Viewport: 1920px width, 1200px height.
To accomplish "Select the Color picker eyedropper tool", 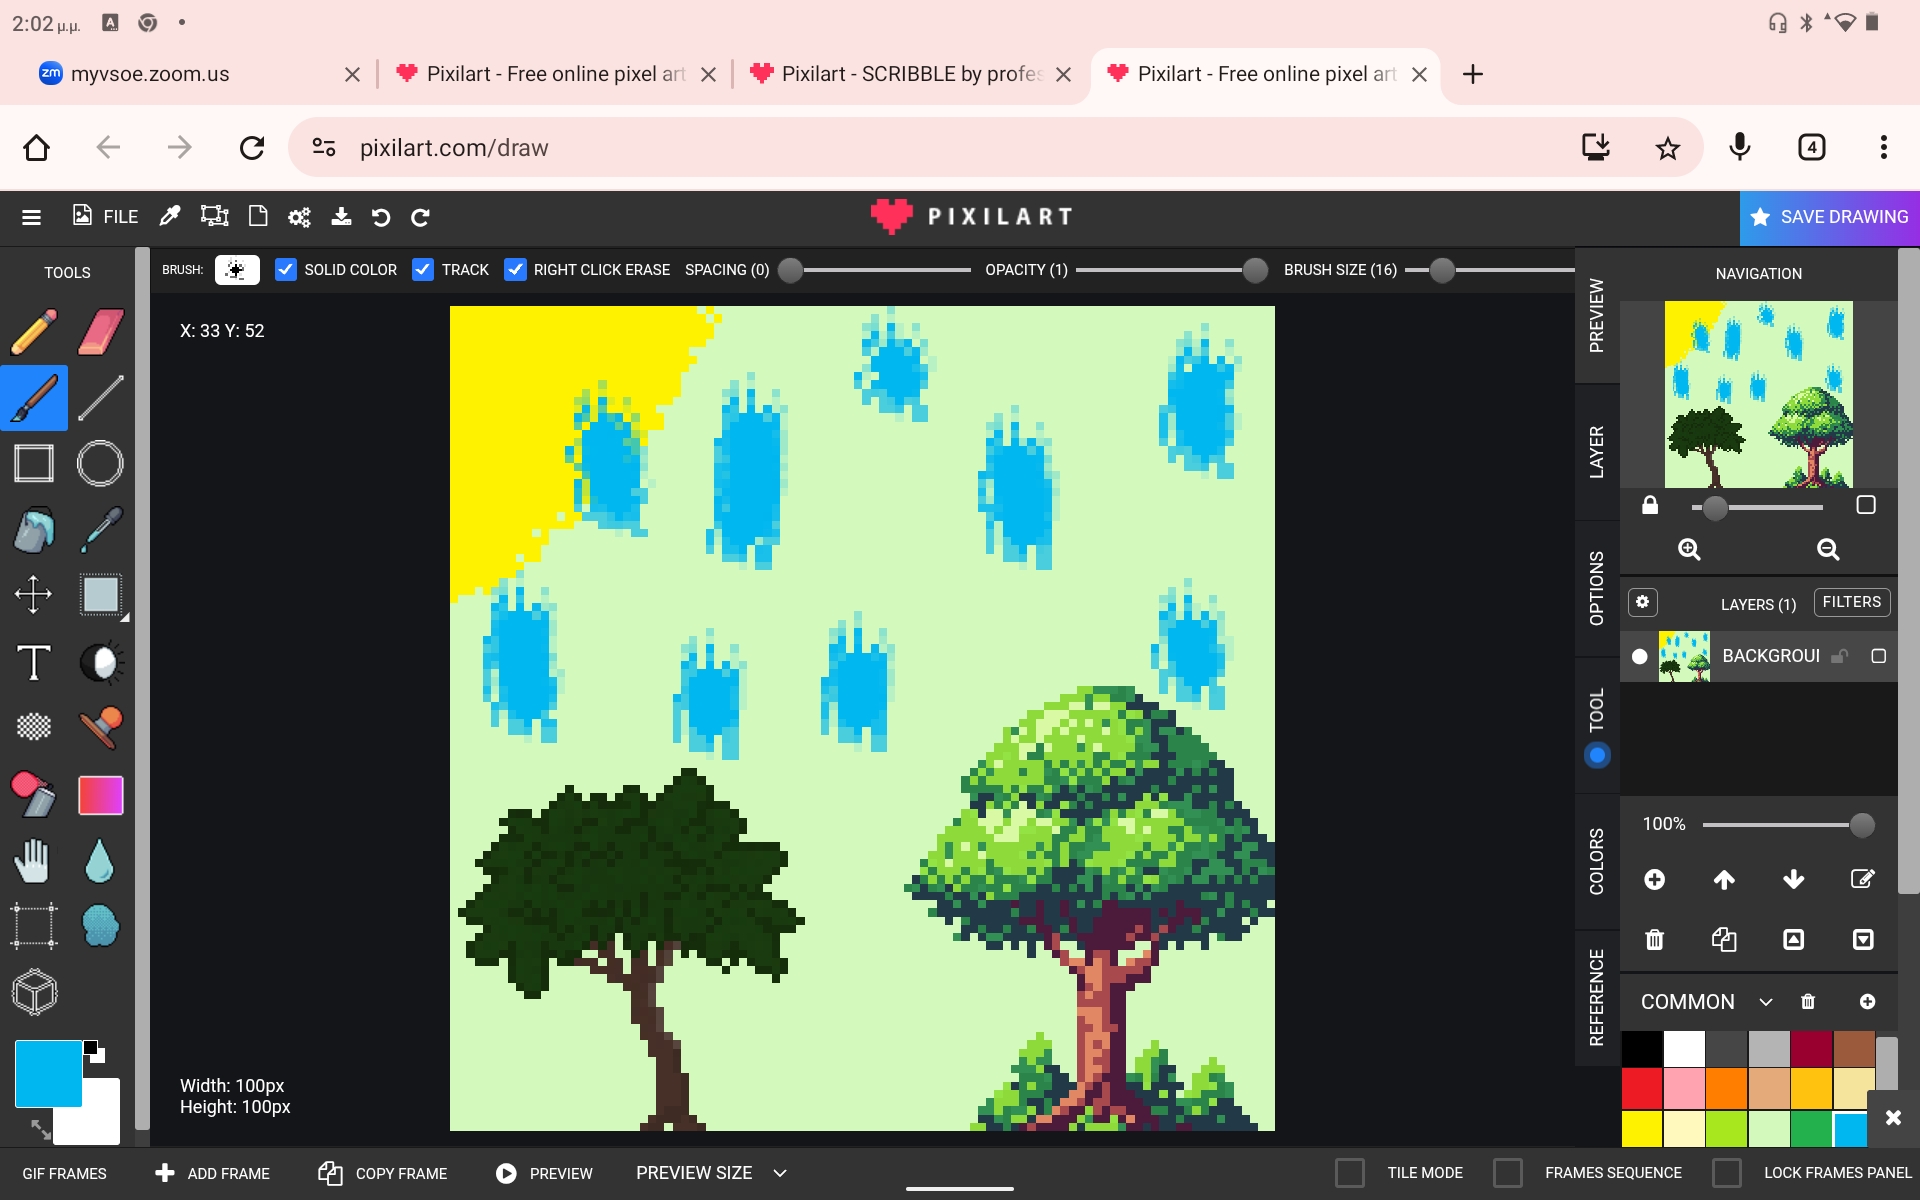I will pos(100,530).
